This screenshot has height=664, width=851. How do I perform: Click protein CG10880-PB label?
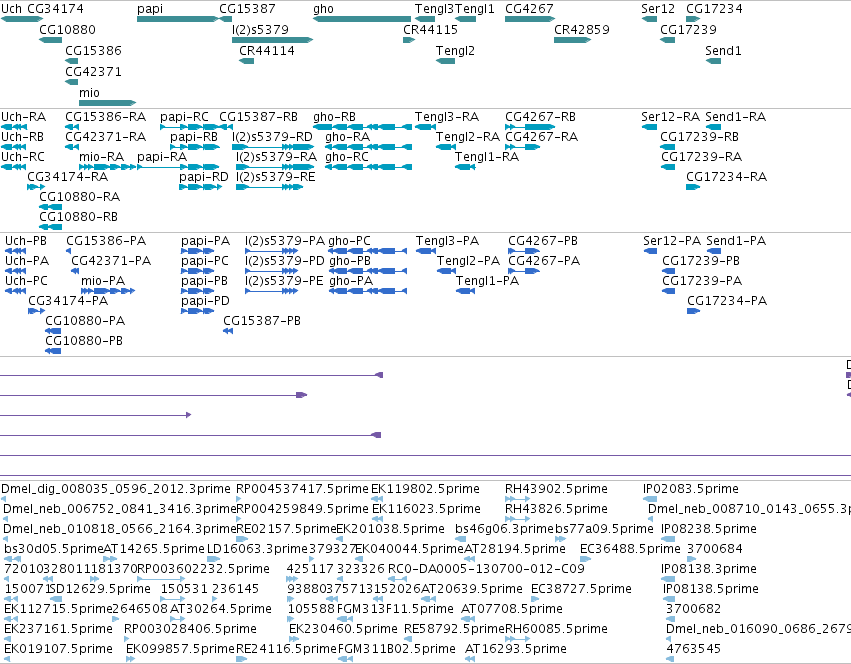84,341
